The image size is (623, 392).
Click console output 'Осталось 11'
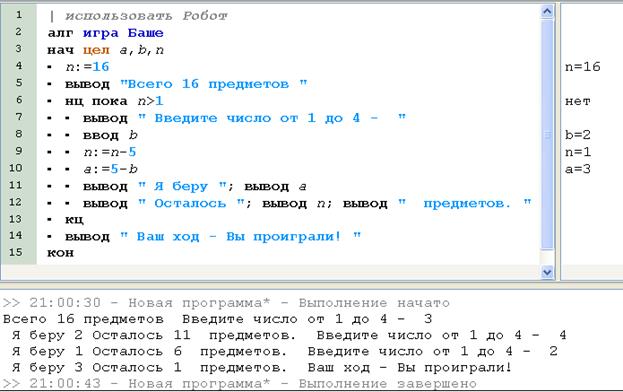tap(141, 335)
